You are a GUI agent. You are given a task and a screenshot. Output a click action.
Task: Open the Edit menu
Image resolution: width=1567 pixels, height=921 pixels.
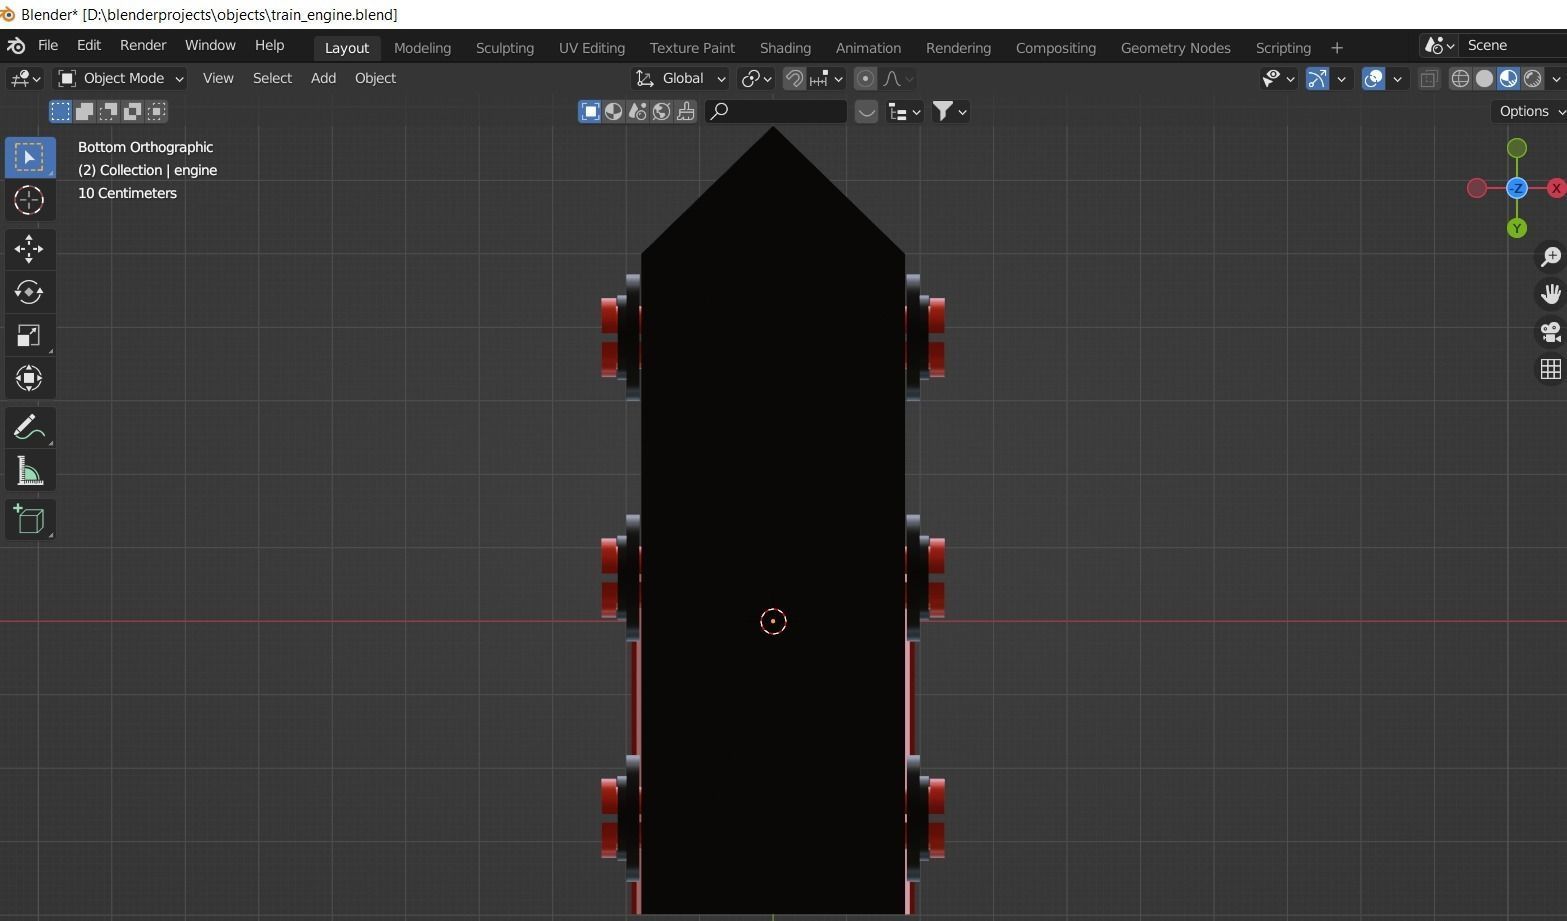(89, 46)
